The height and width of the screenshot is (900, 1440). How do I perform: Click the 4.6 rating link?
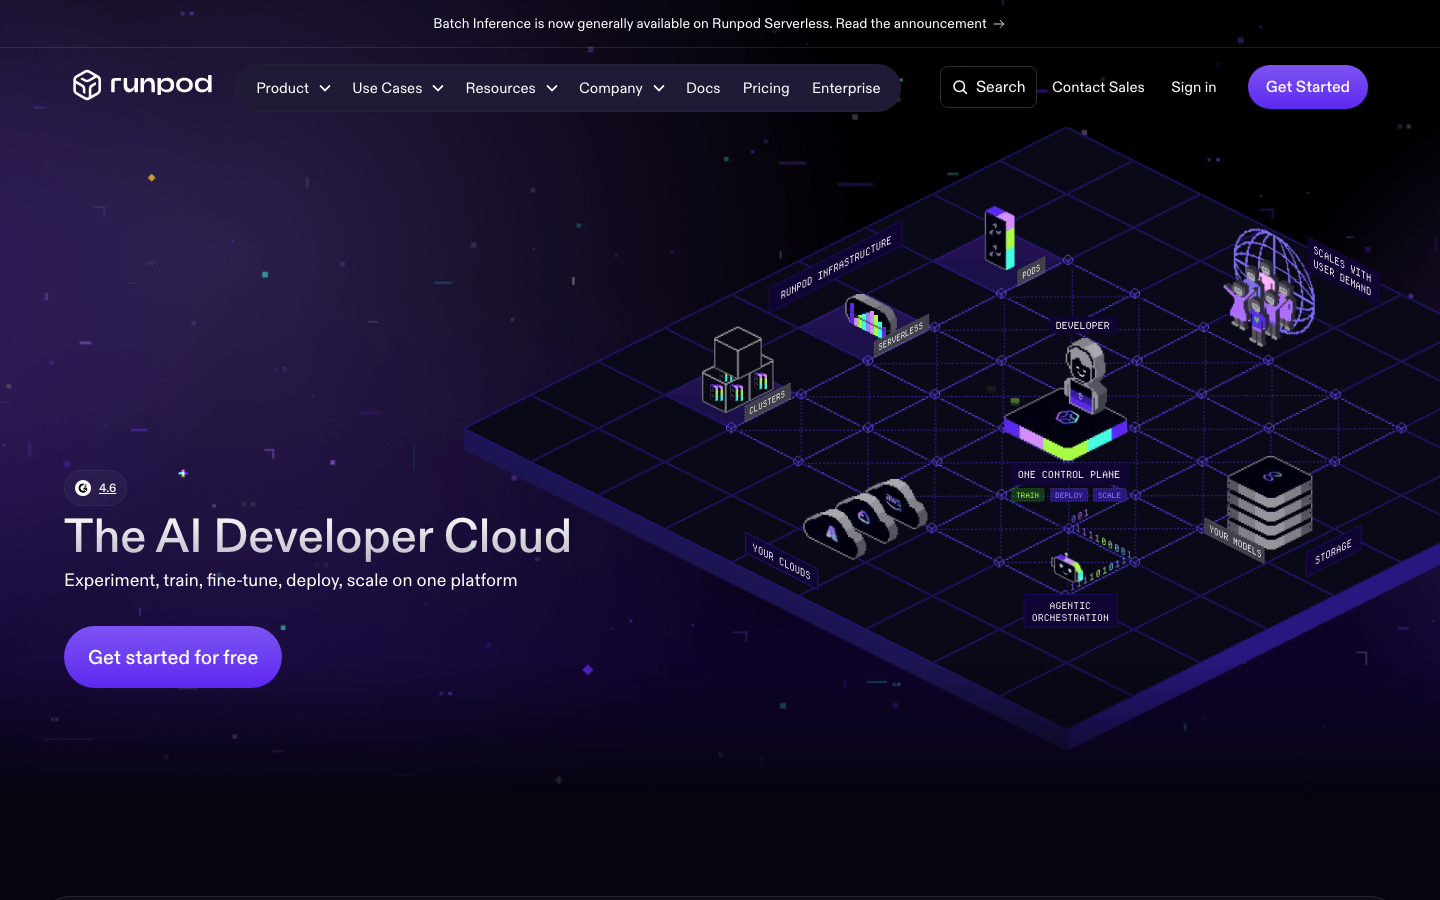107,488
